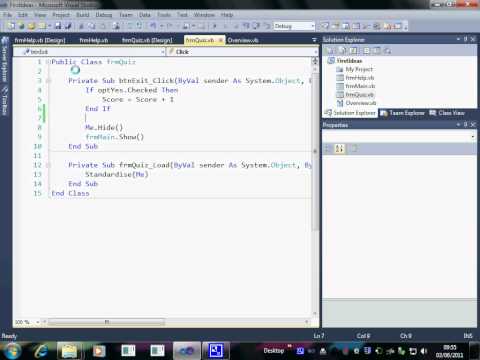The height and width of the screenshot is (360, 480).
Task: Open the Debug configuration dropdown
Action: coord(313,26)
